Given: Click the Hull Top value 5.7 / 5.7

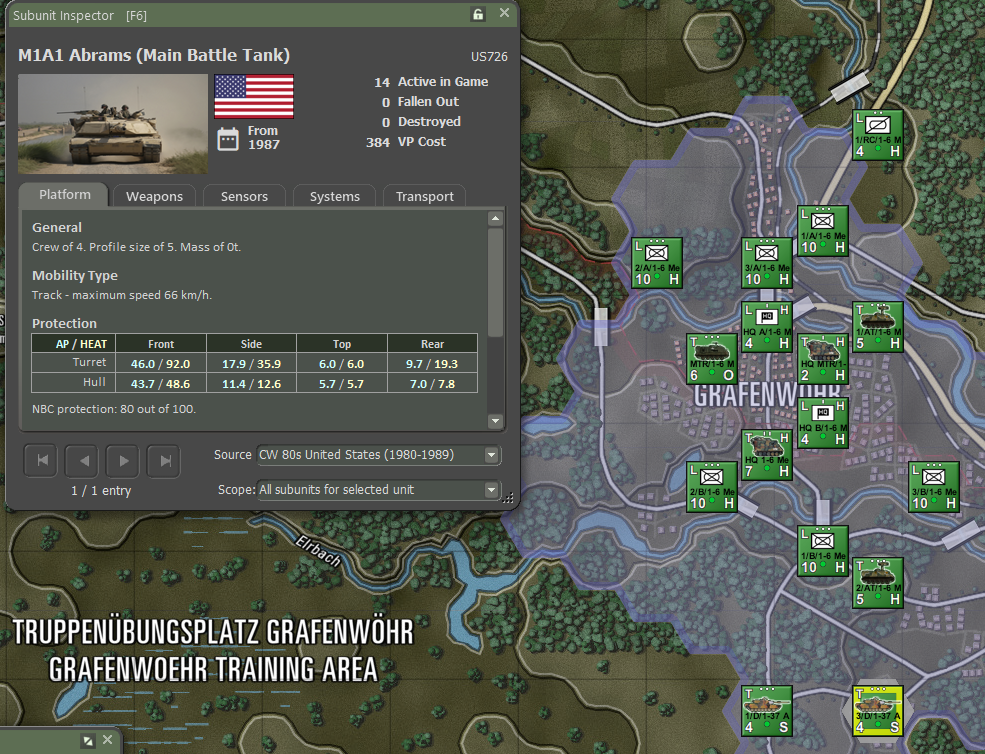Looking at the screenshot, I should (342, 384).
